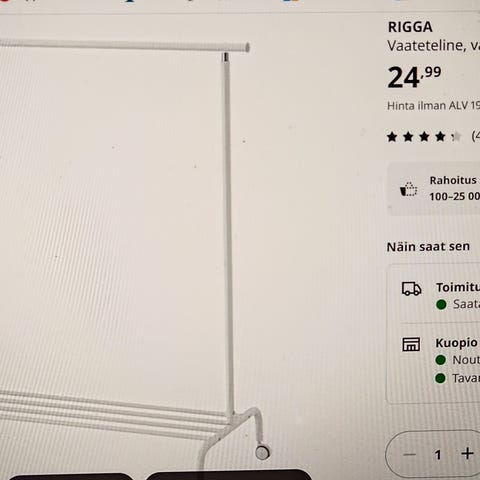
Task: Click the quantity field showing 1
Action: [x=438, y=455]
